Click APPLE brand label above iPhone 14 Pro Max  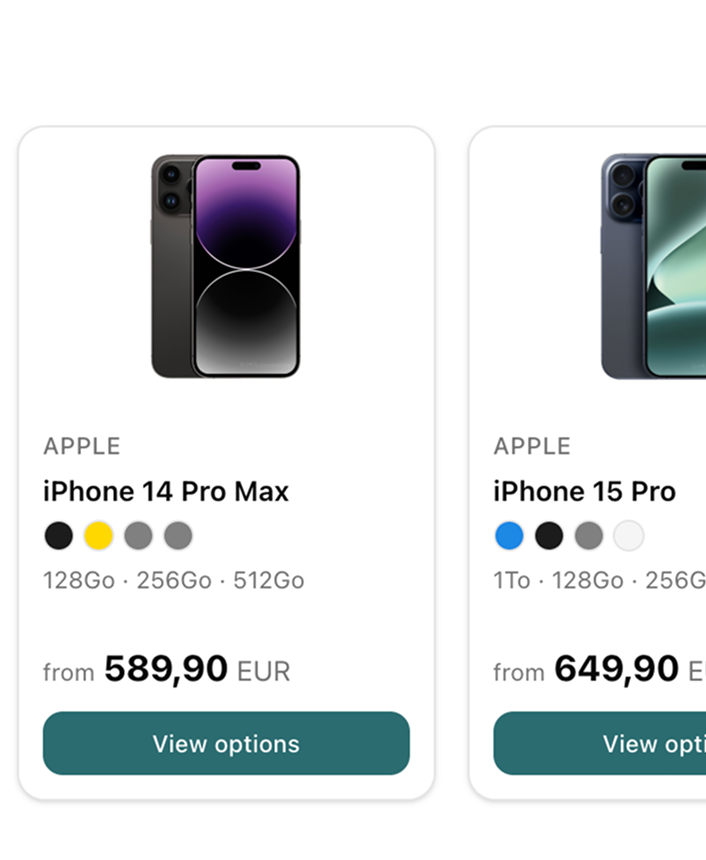point(82,446)
